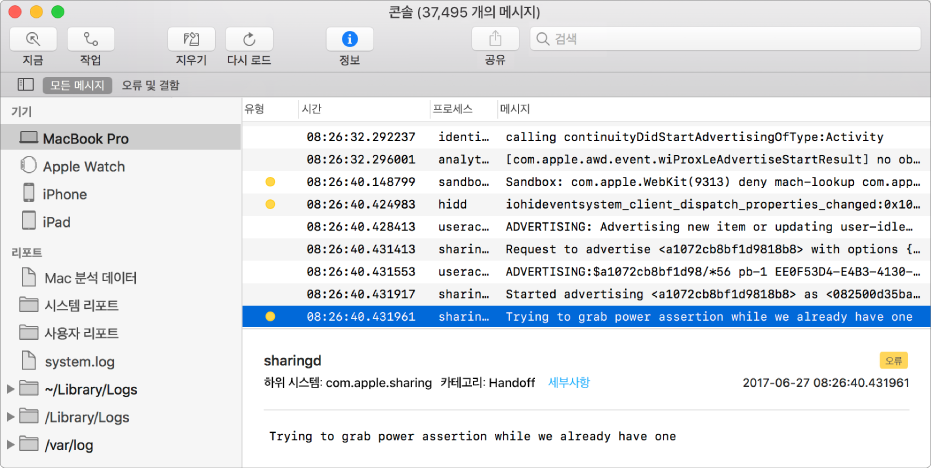Select the Sandbox: com.apple.WebKit(9313) message row

586,182
